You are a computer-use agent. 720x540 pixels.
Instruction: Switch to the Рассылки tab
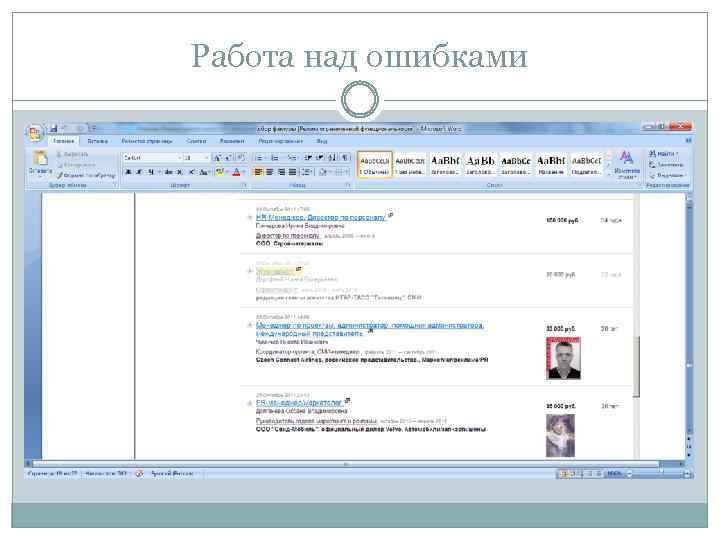point(231,141)
